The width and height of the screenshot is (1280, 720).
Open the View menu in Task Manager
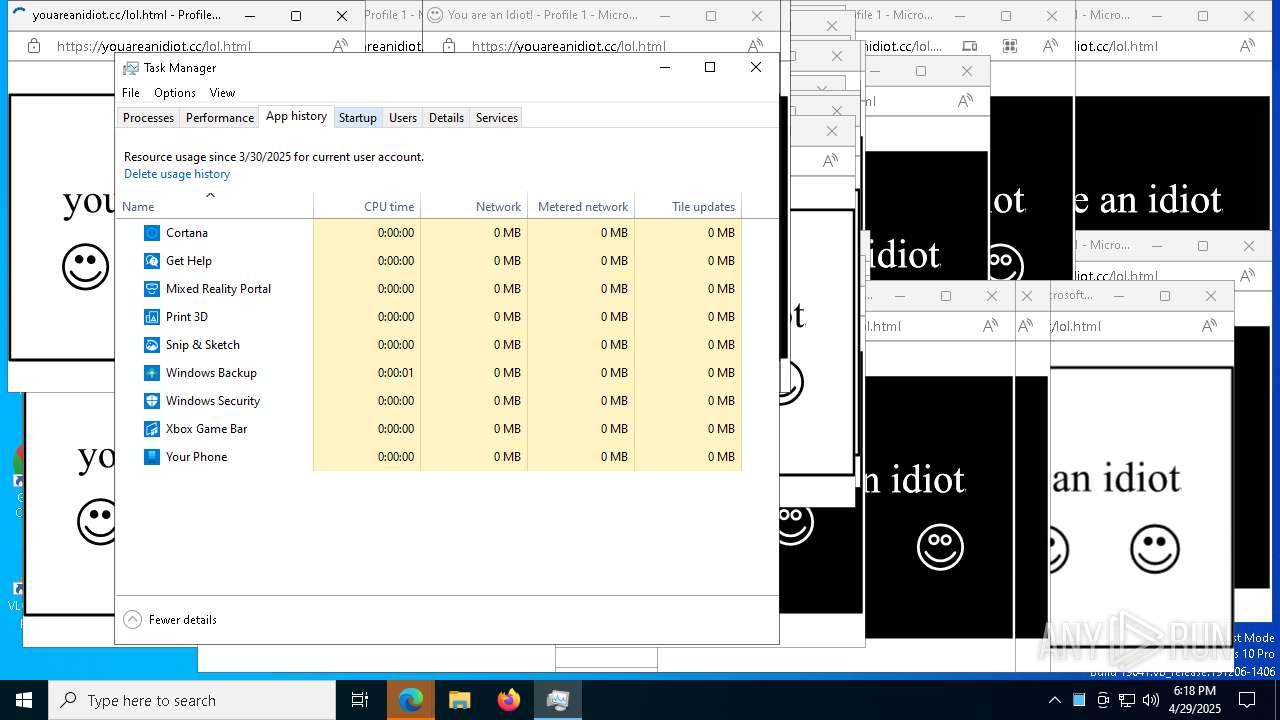222,93
